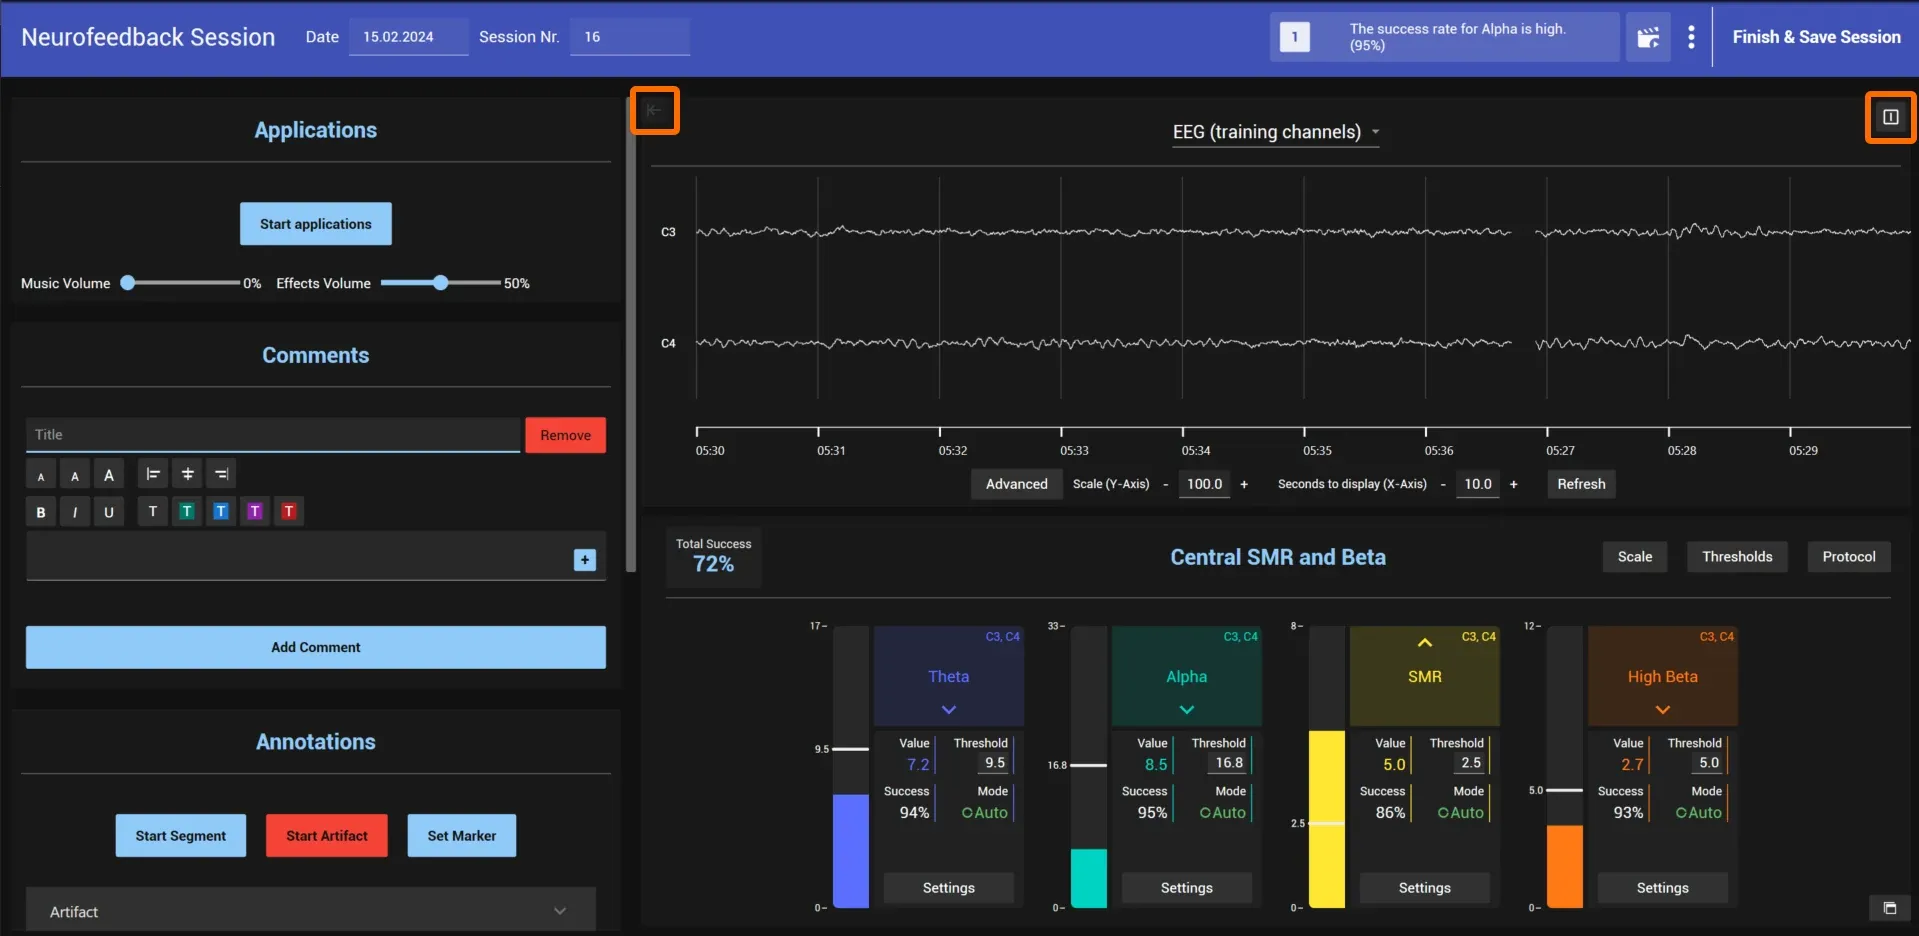
Task: Click Start applications button
Action: 316,224
